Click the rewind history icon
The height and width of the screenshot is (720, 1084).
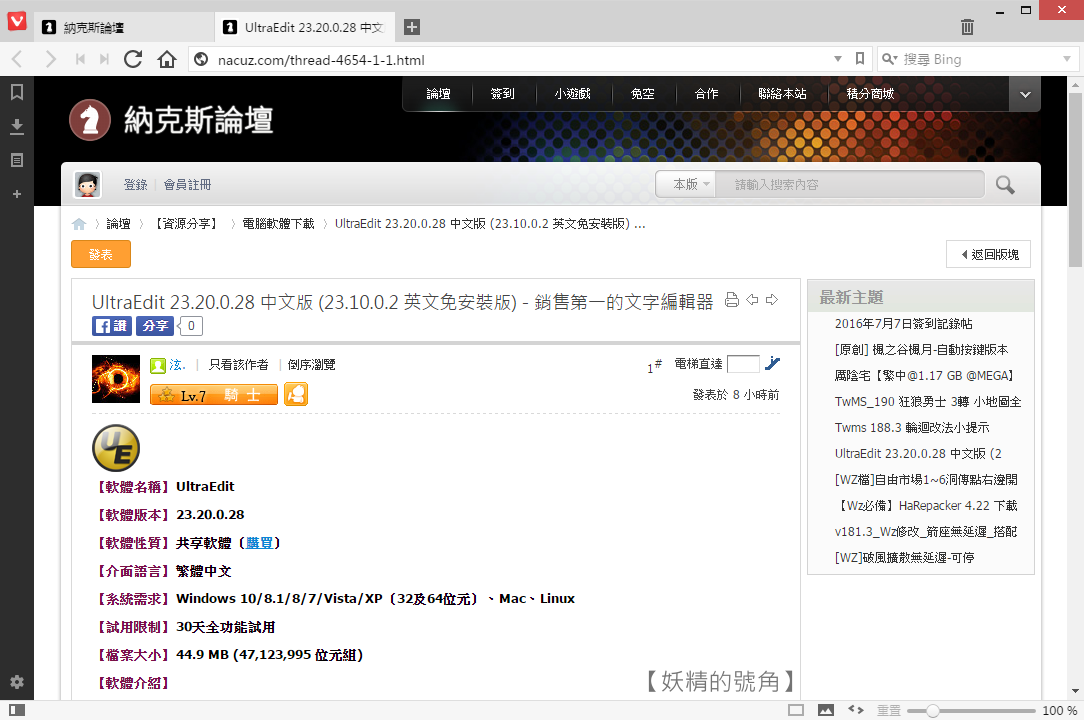[80, 59]
